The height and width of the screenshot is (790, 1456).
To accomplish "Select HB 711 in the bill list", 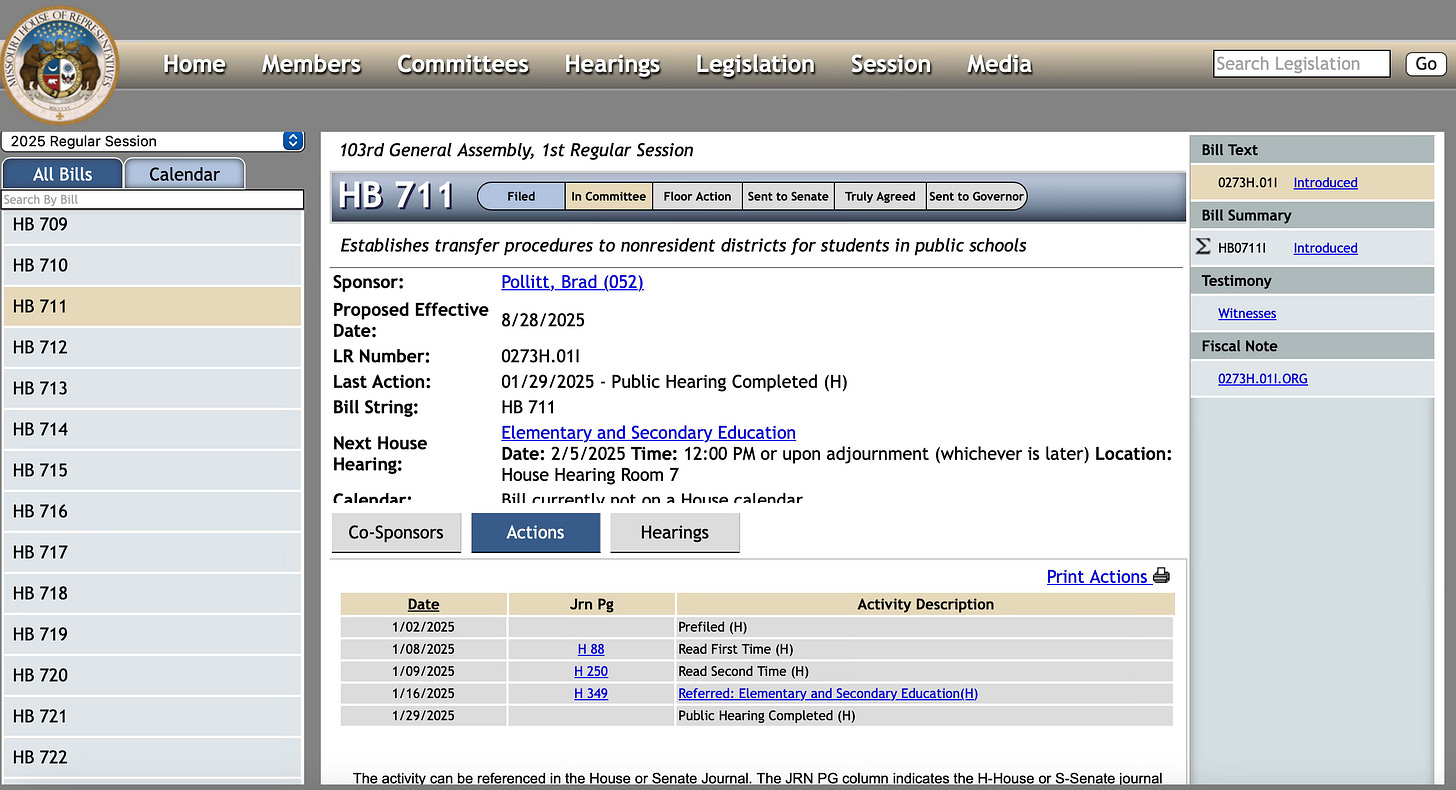I will pos(152,307).
